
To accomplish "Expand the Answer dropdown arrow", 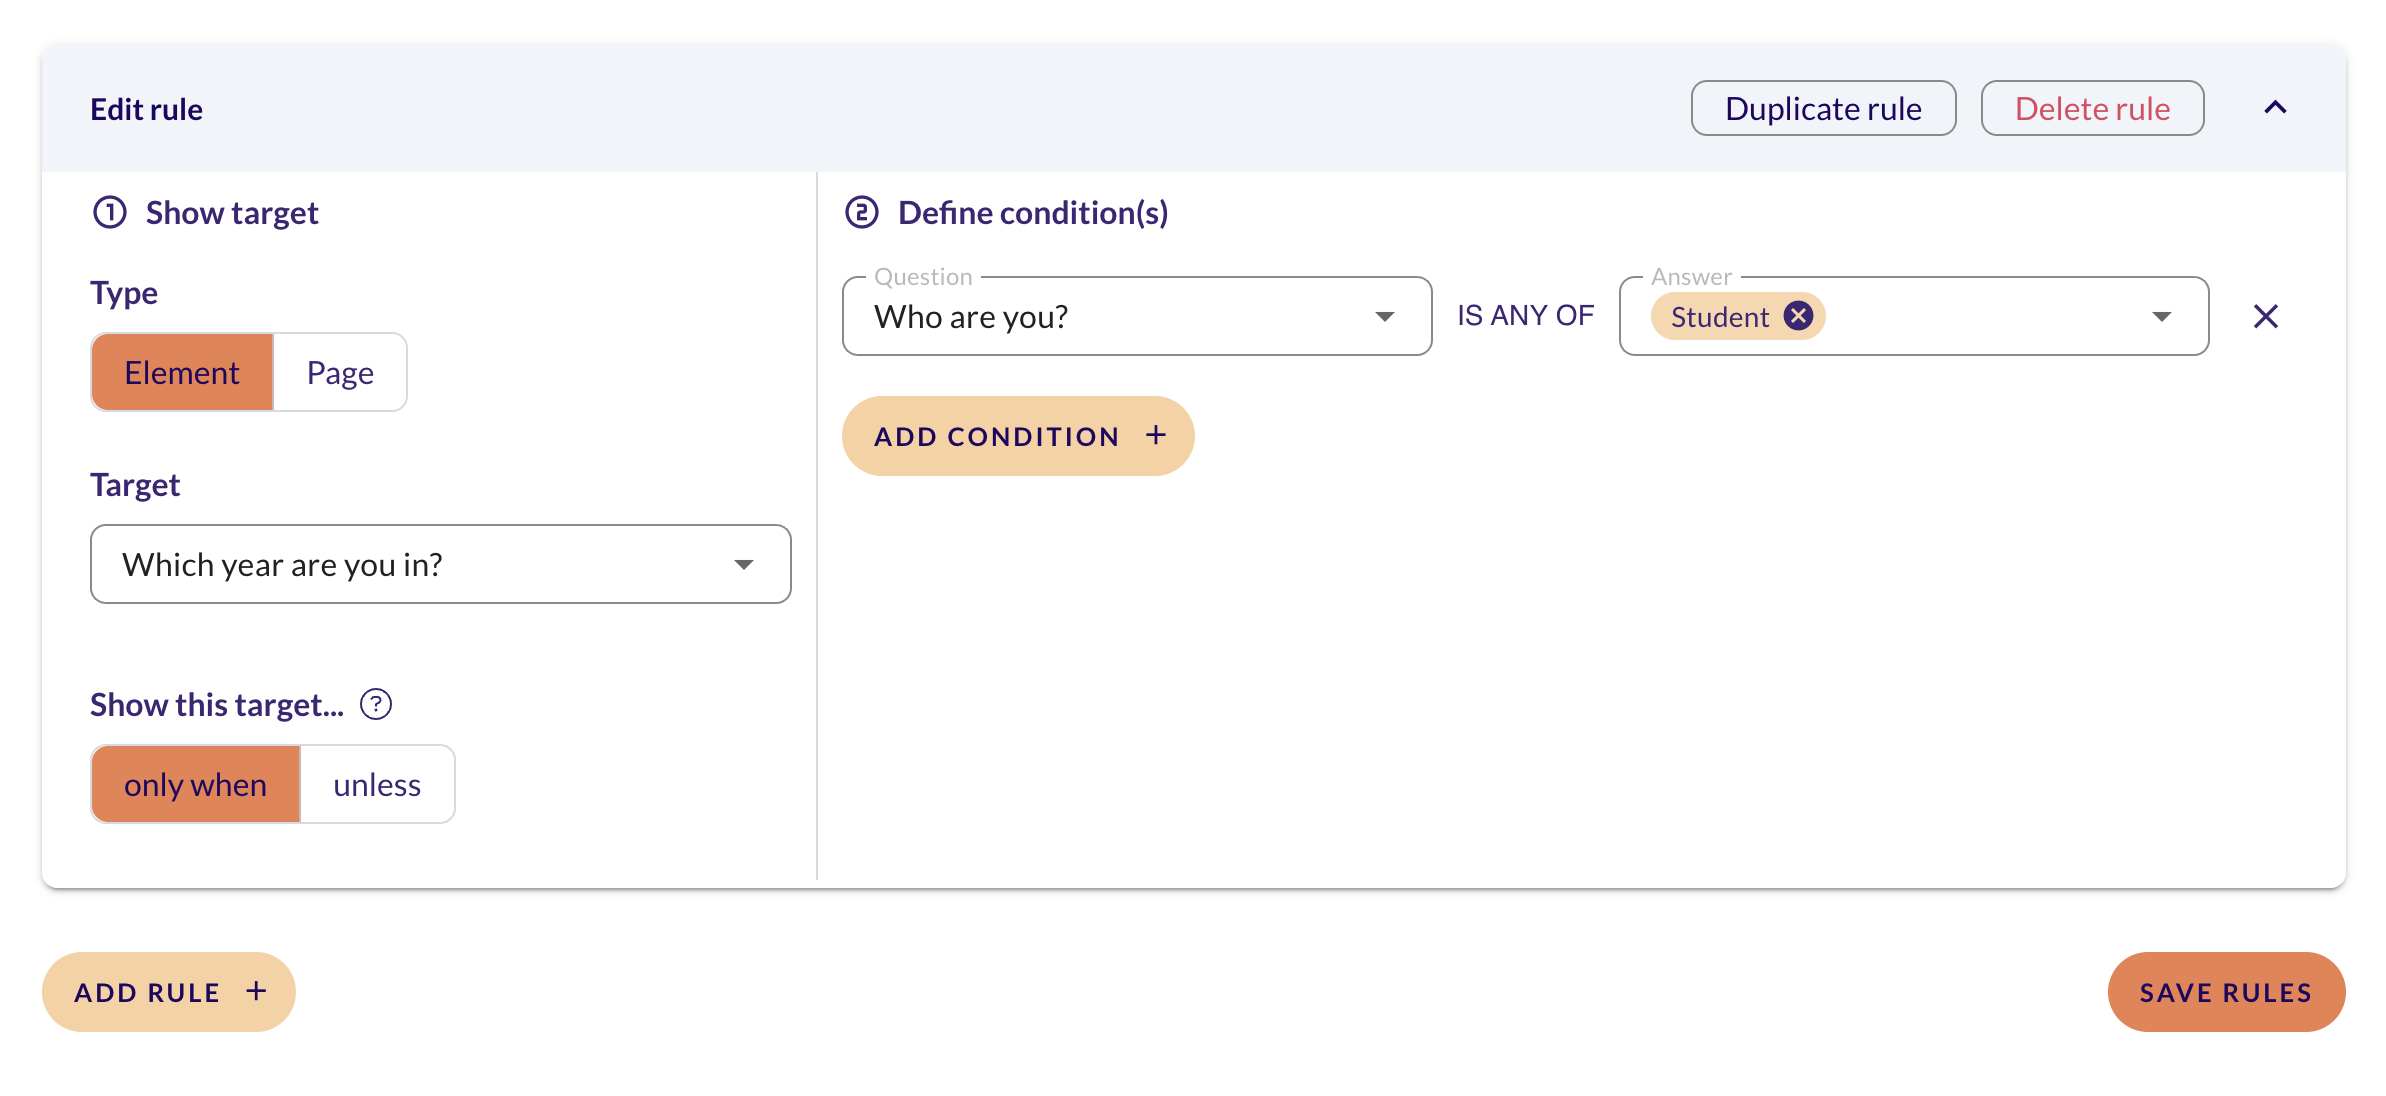I will pyautogui.click(x=2161, y=316).
